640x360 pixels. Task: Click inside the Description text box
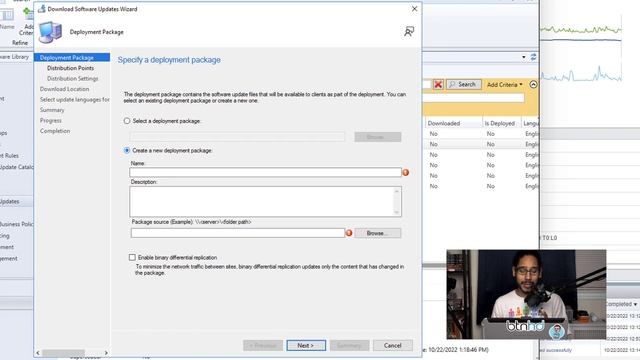[x=262, y=201]
